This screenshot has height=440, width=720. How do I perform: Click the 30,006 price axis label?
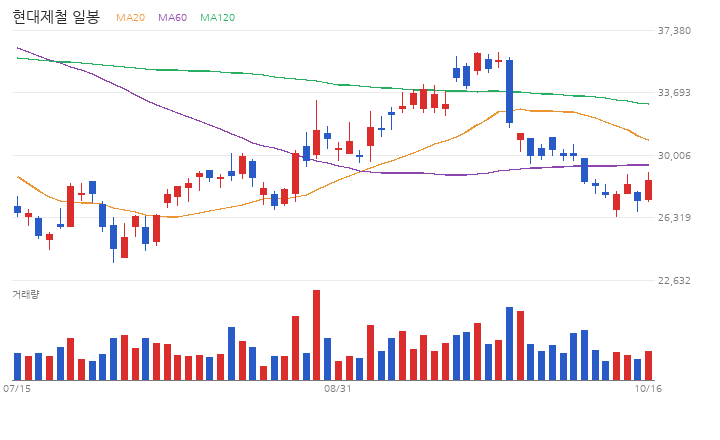tap(674, 156)
